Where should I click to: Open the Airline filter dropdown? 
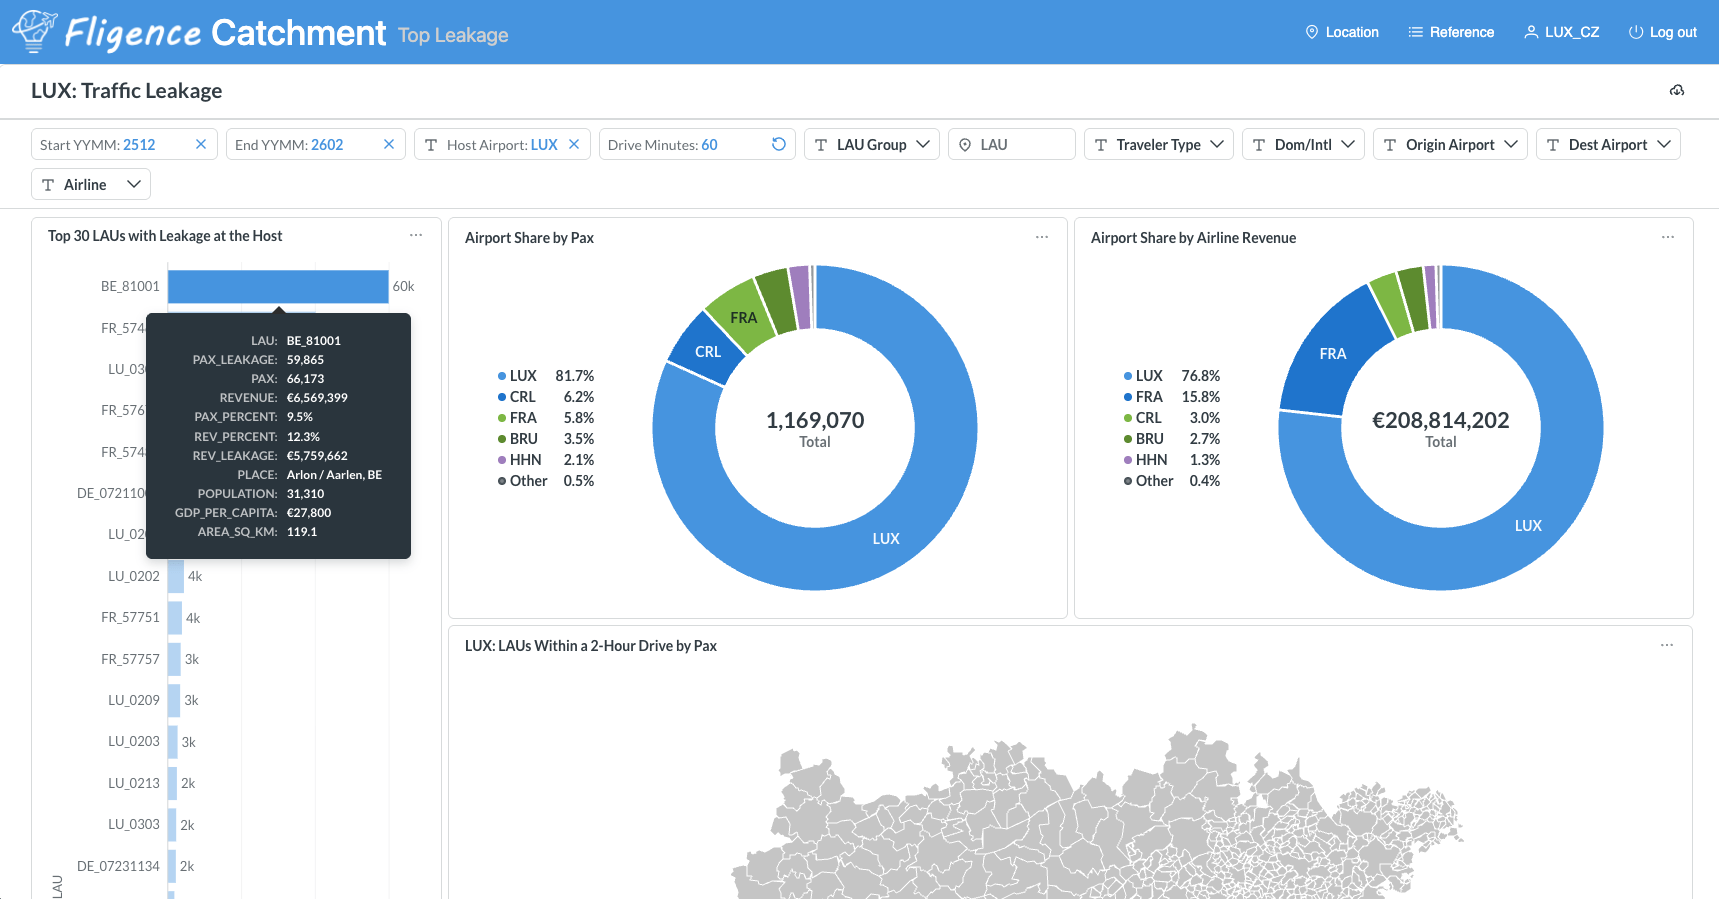pos(91,184)
